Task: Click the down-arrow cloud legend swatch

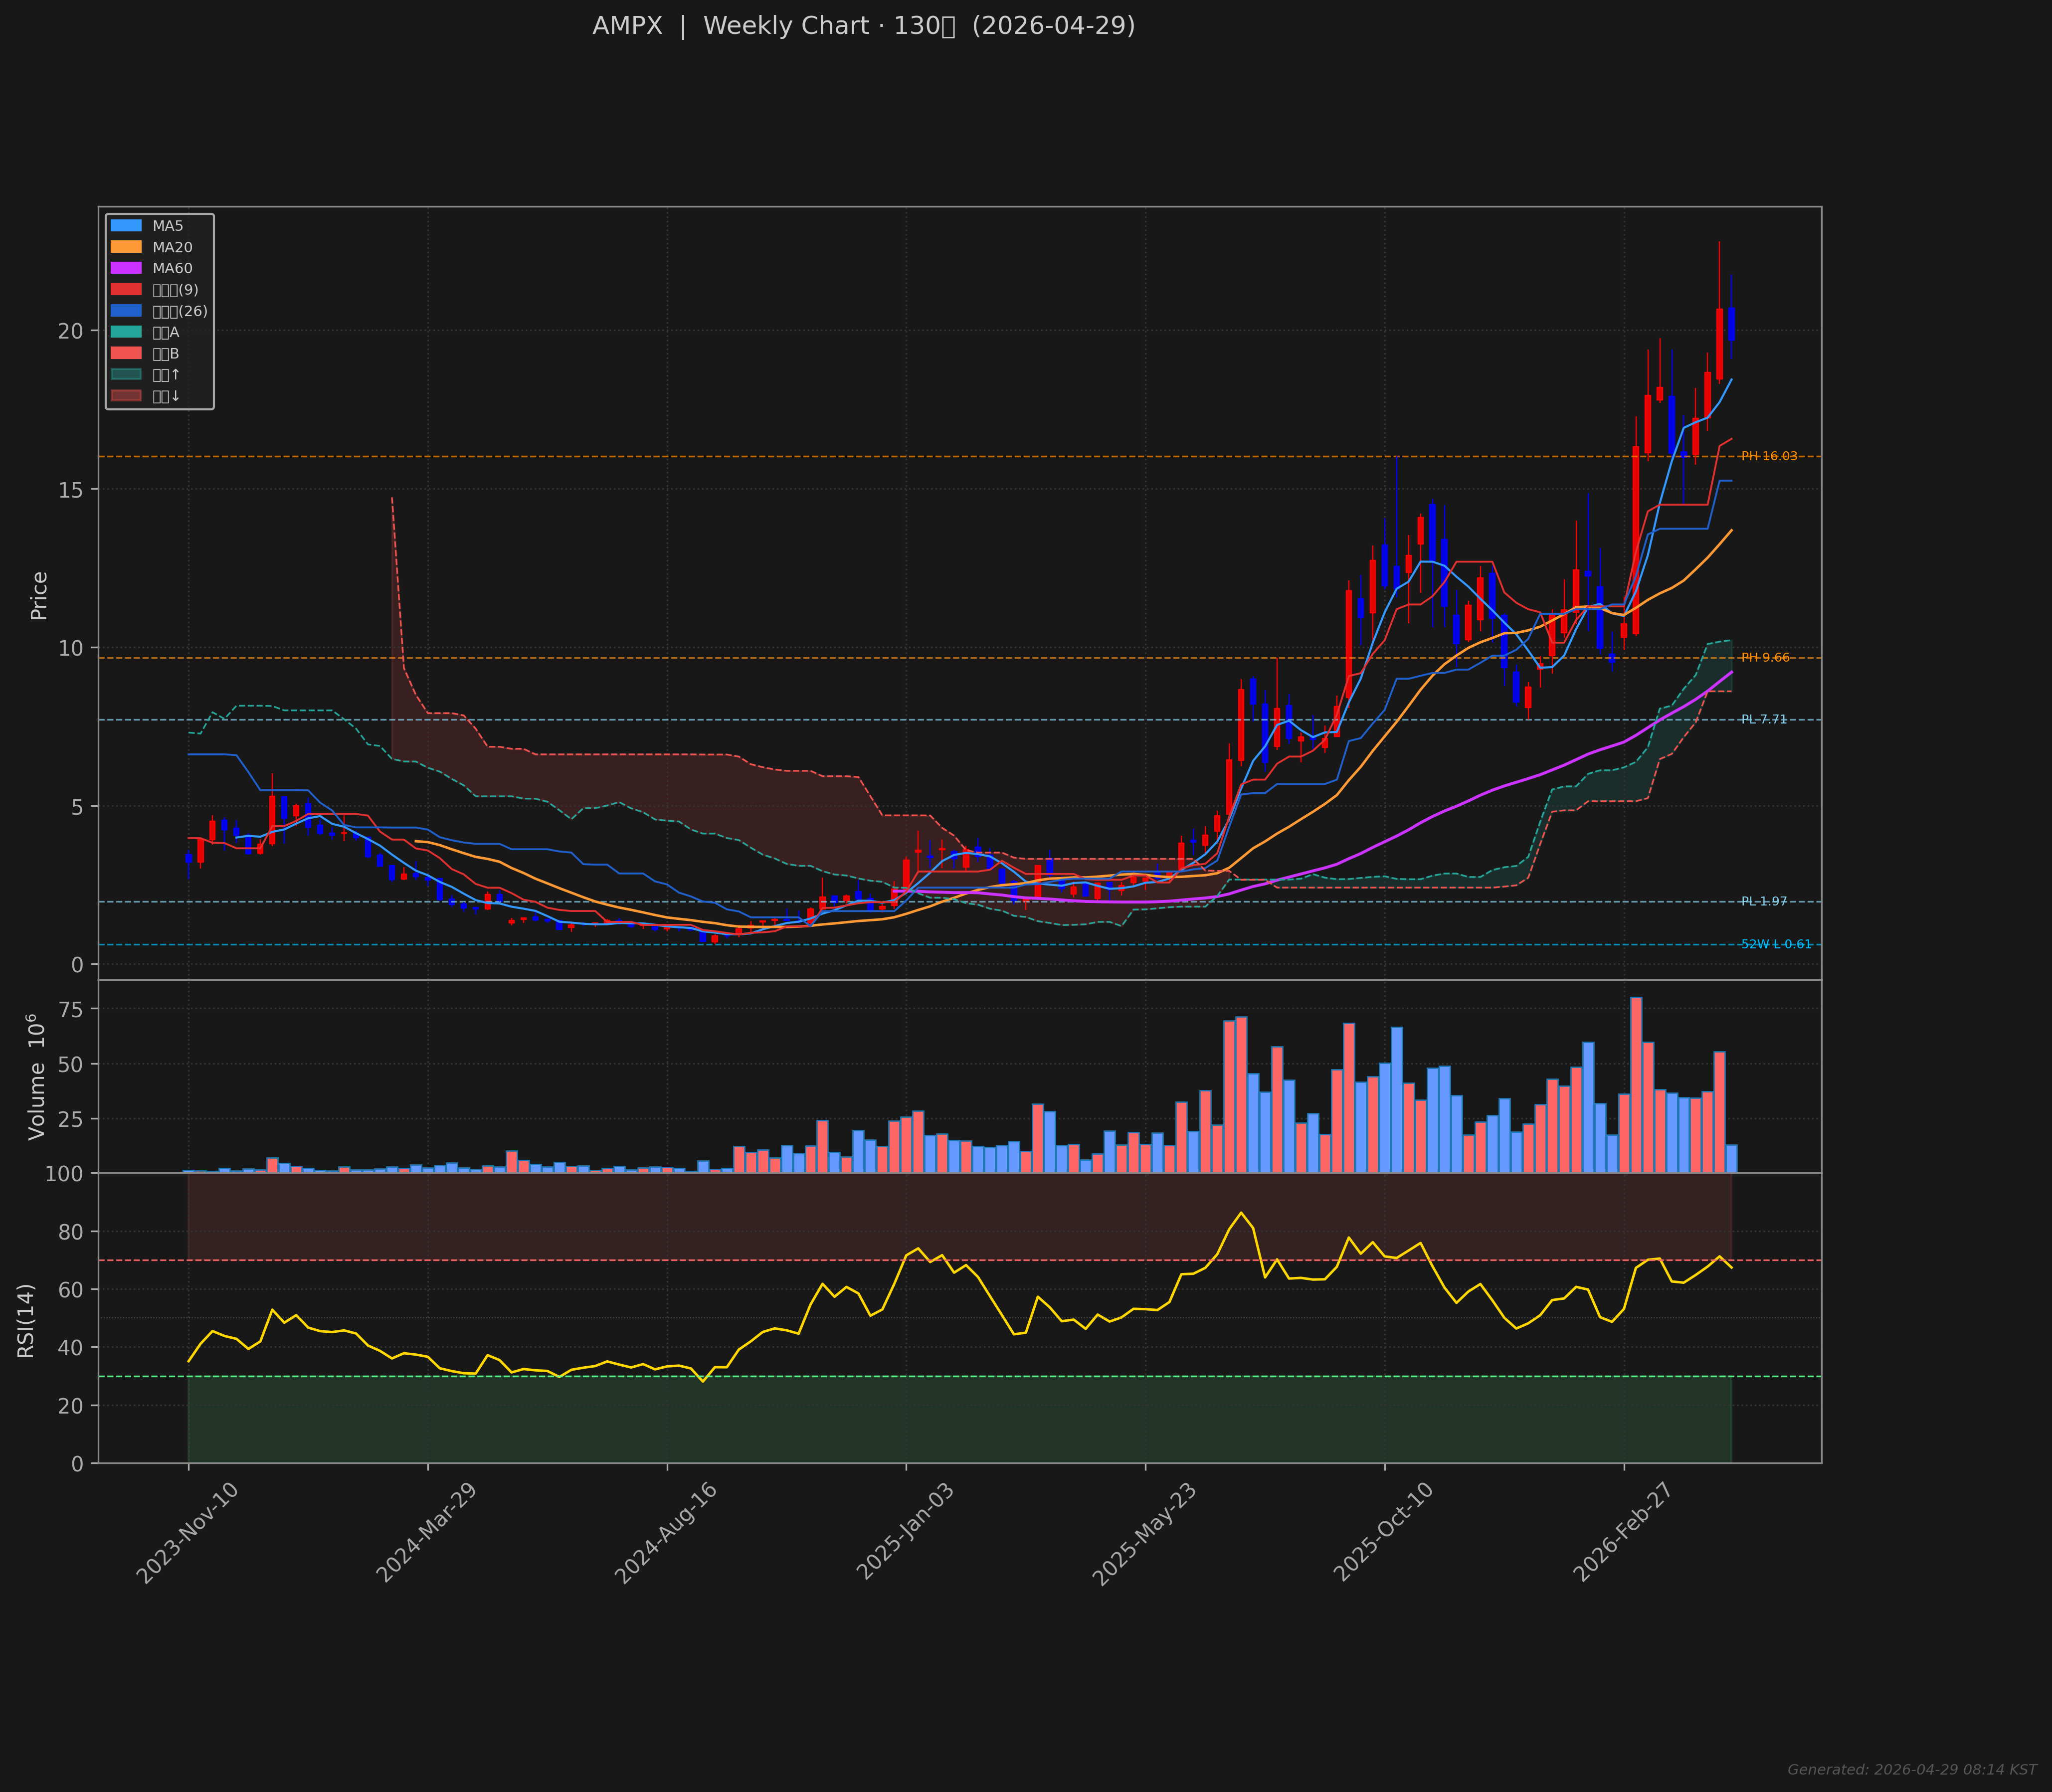Action: pos(126,396)
